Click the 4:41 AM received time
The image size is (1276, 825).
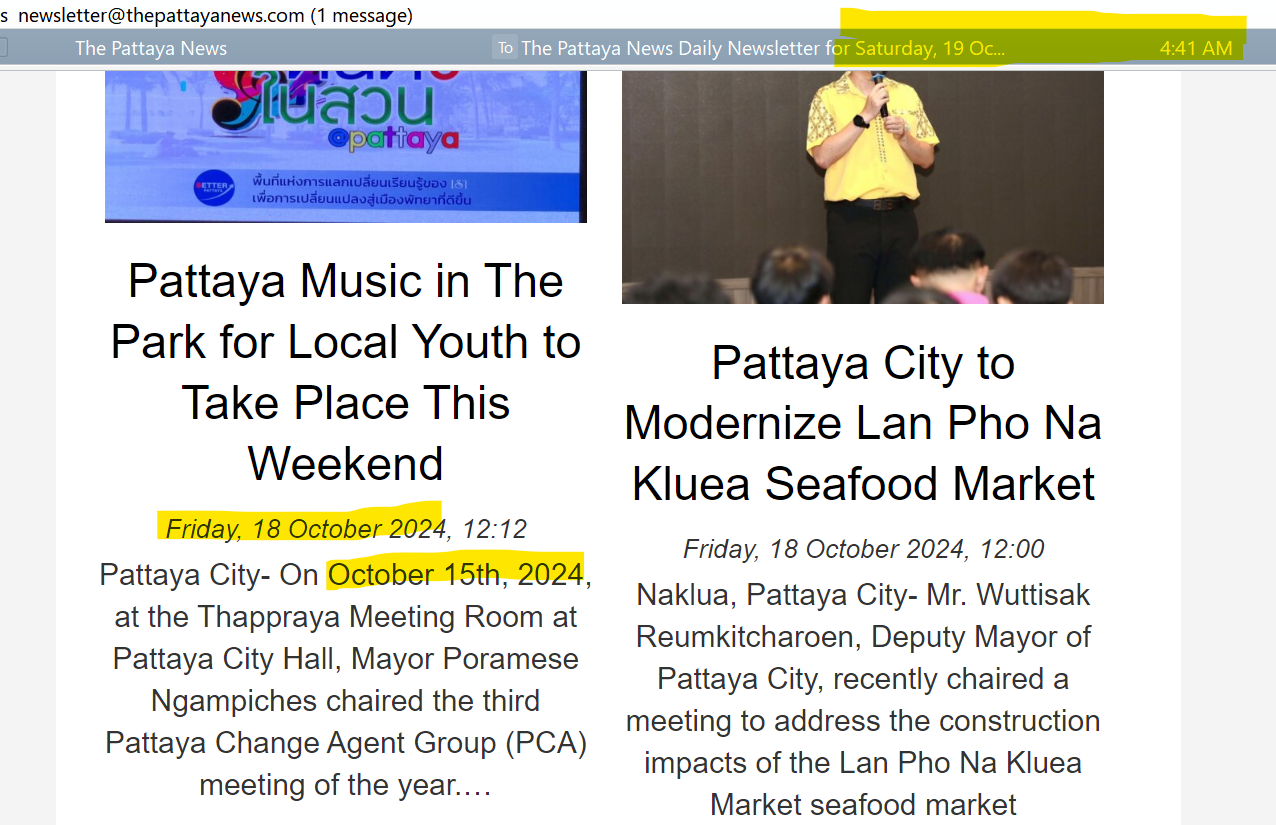coord(1196,48)
